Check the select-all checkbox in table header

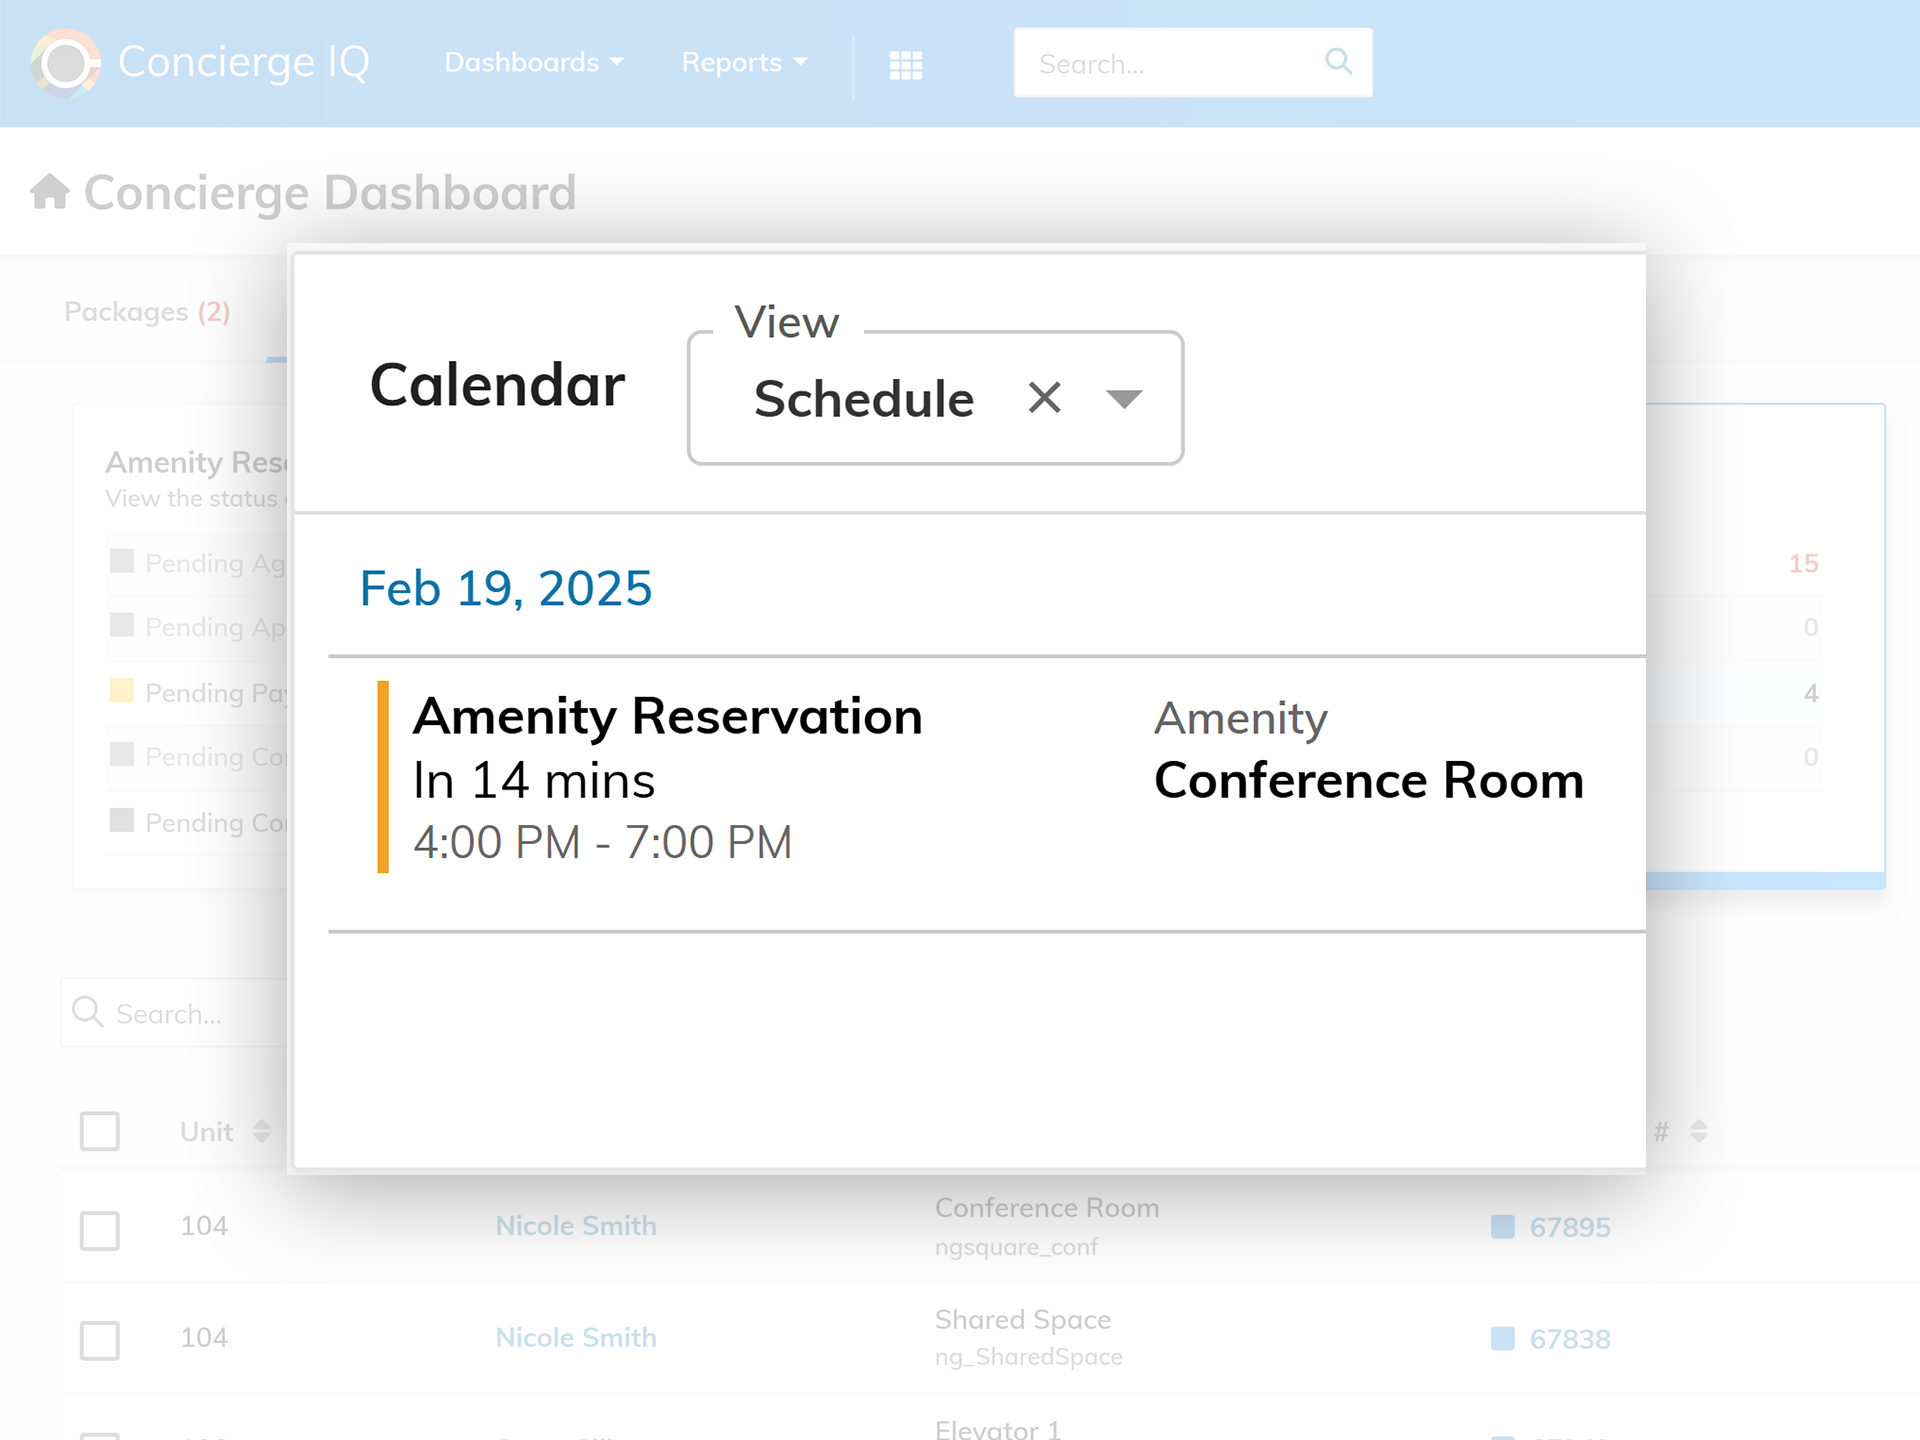[100, 1131]
